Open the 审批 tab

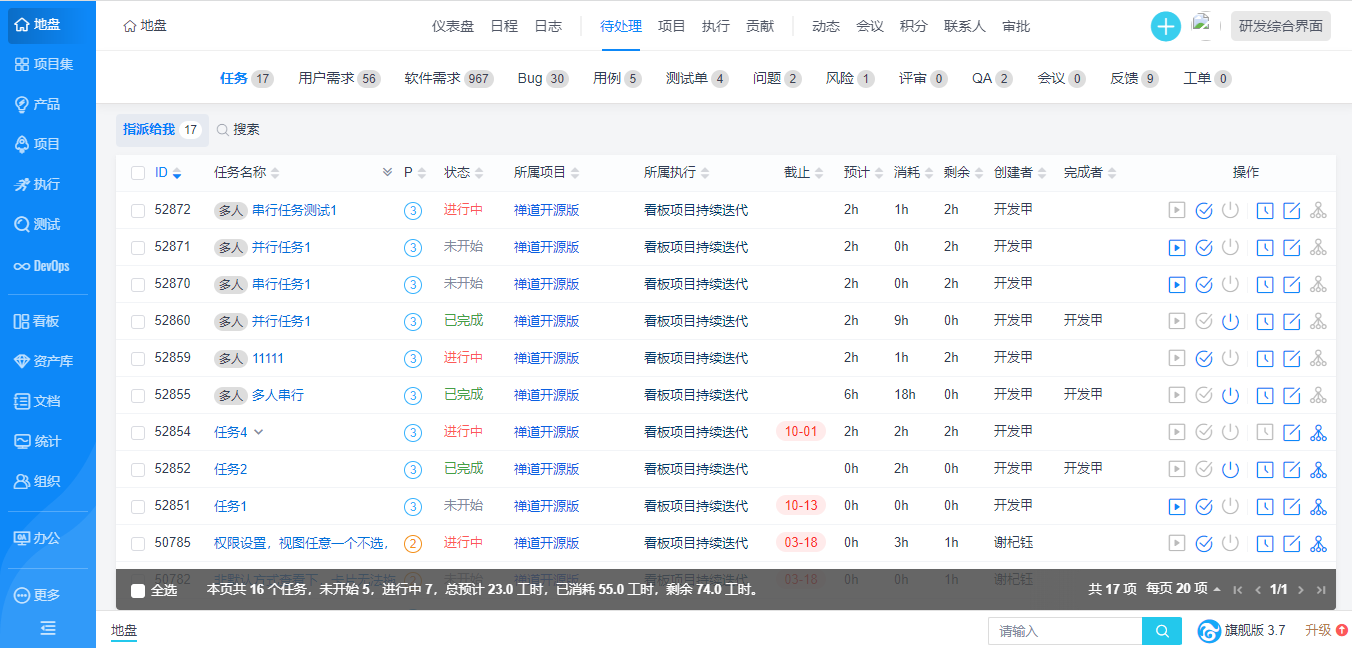click(x=1016, y=26)
